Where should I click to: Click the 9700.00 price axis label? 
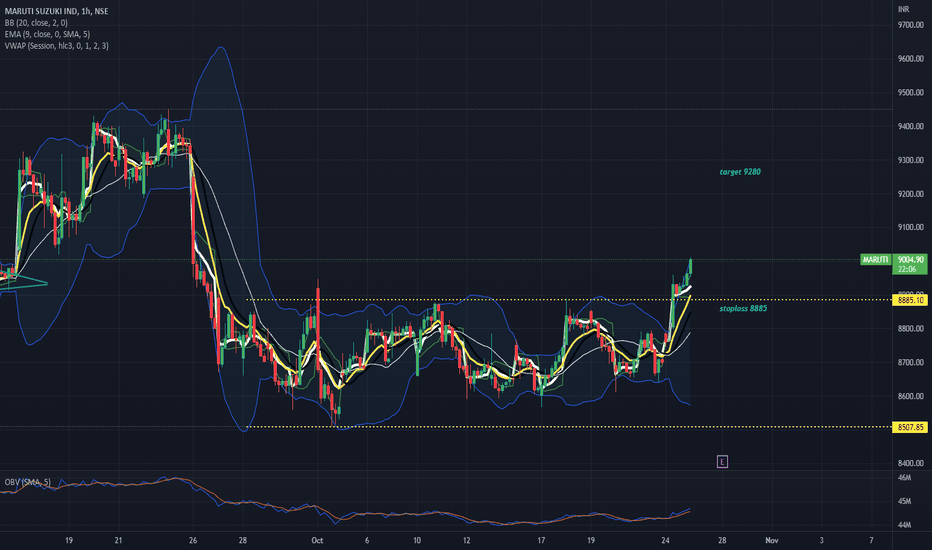(x=911, y=25)
